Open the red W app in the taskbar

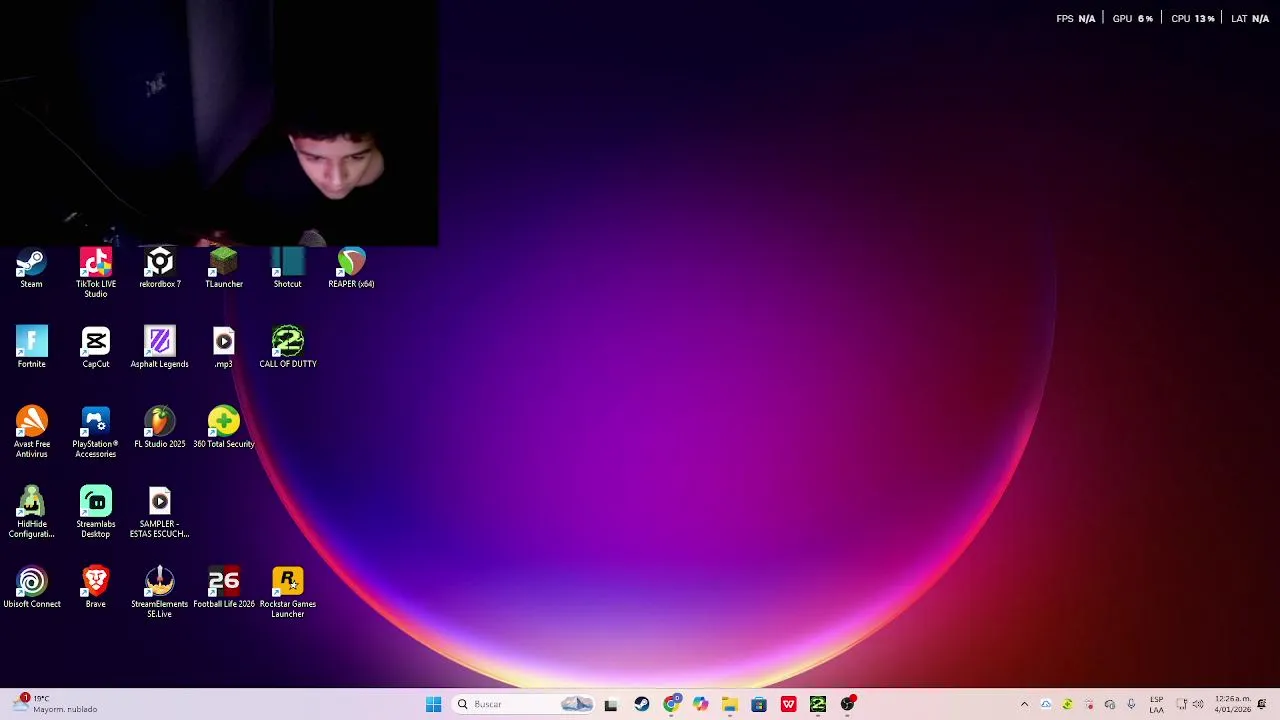(789, 704)
